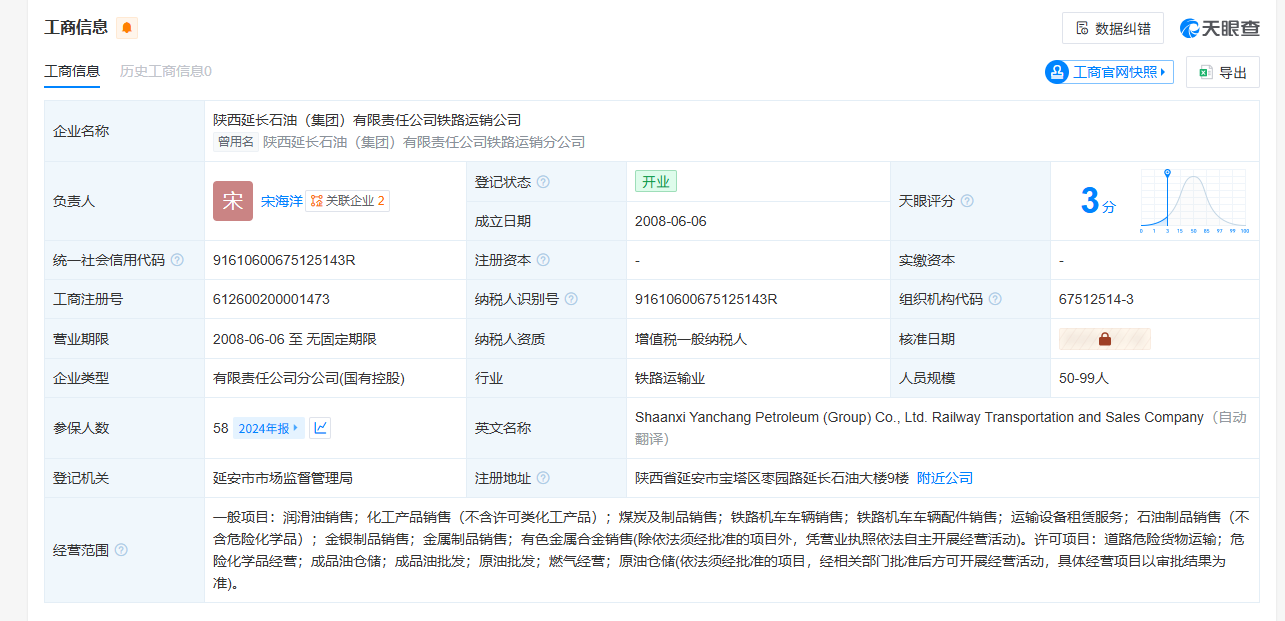1285x621 pixels.
Task: Click the 导出 export button
Action: (x=1222, y=72)
